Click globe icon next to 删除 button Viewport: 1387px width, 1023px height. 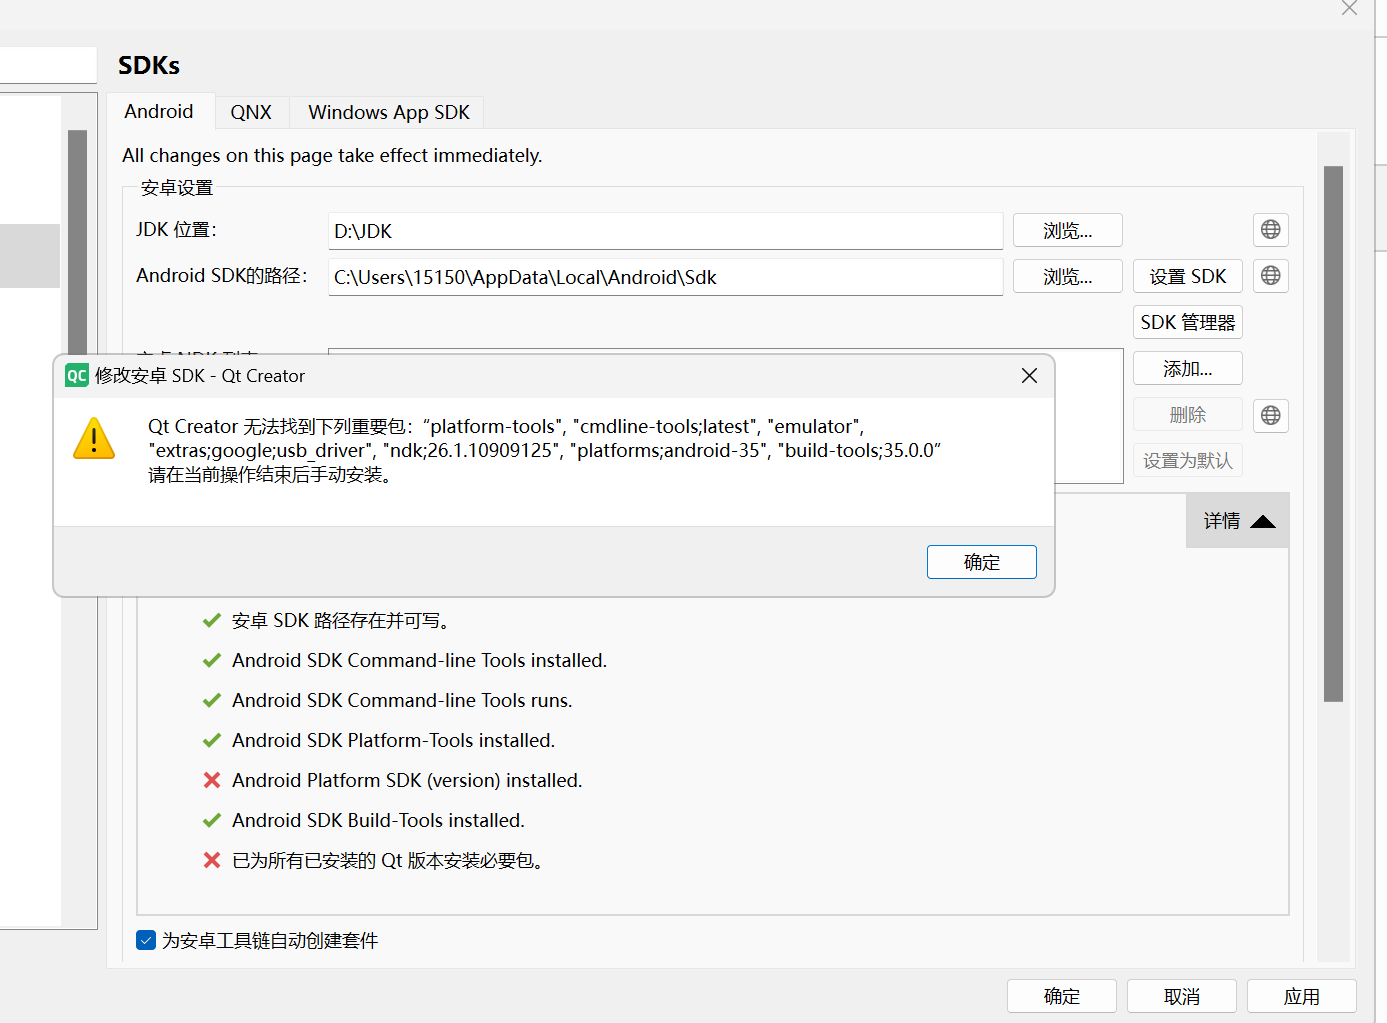[x=1270, y=415]
